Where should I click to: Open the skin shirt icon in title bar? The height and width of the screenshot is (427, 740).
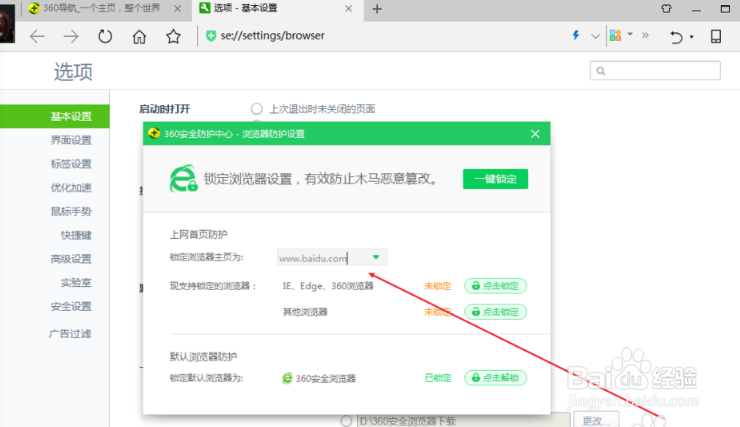point(666,8)
